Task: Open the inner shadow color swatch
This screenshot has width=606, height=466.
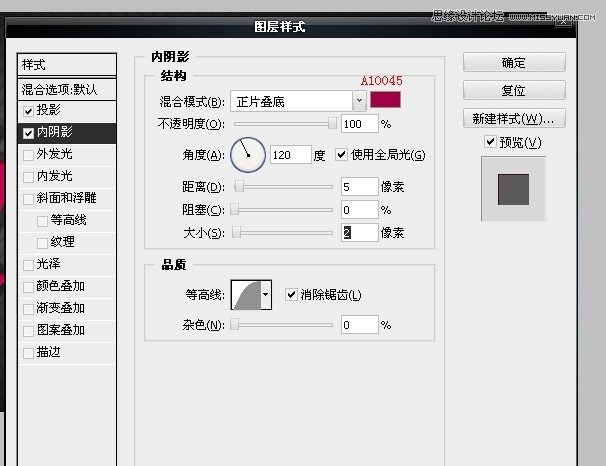Action: (385, 100)
